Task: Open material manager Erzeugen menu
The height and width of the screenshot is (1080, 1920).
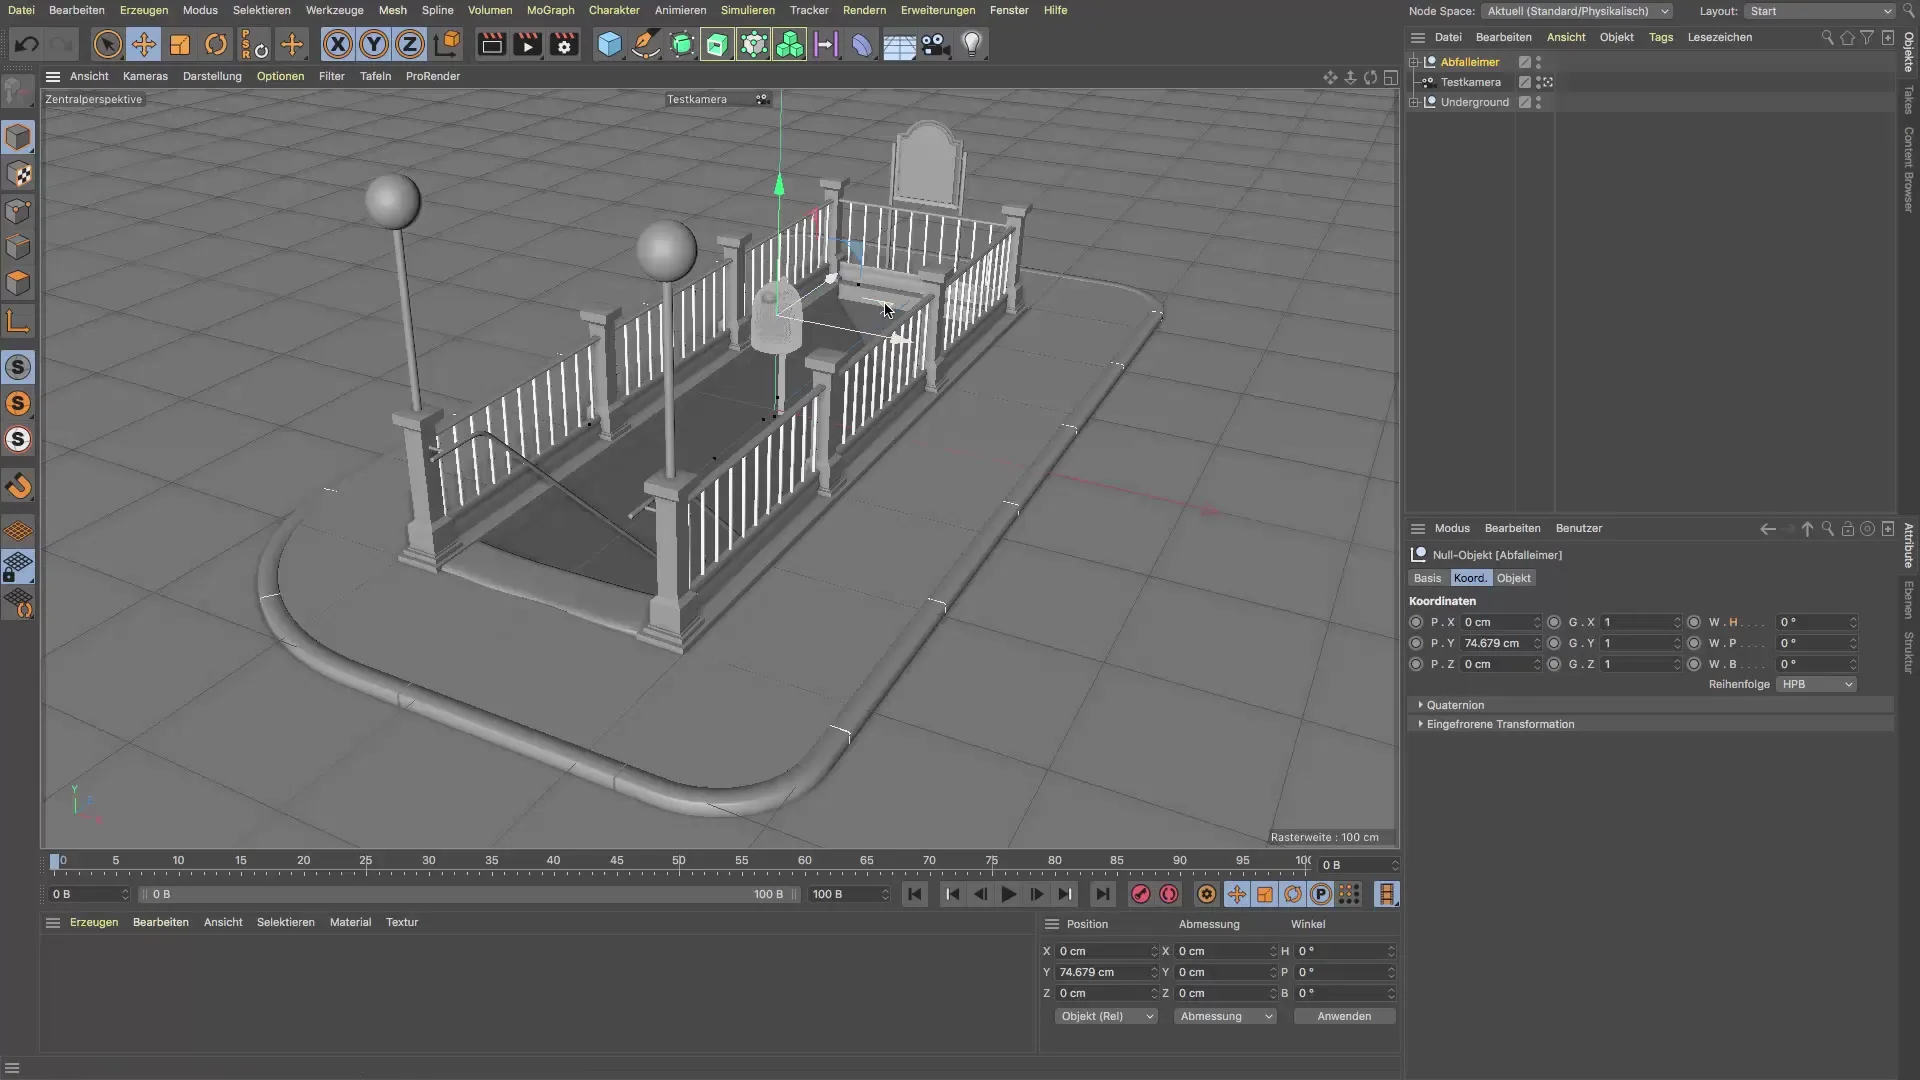Action: coord(94,922)
